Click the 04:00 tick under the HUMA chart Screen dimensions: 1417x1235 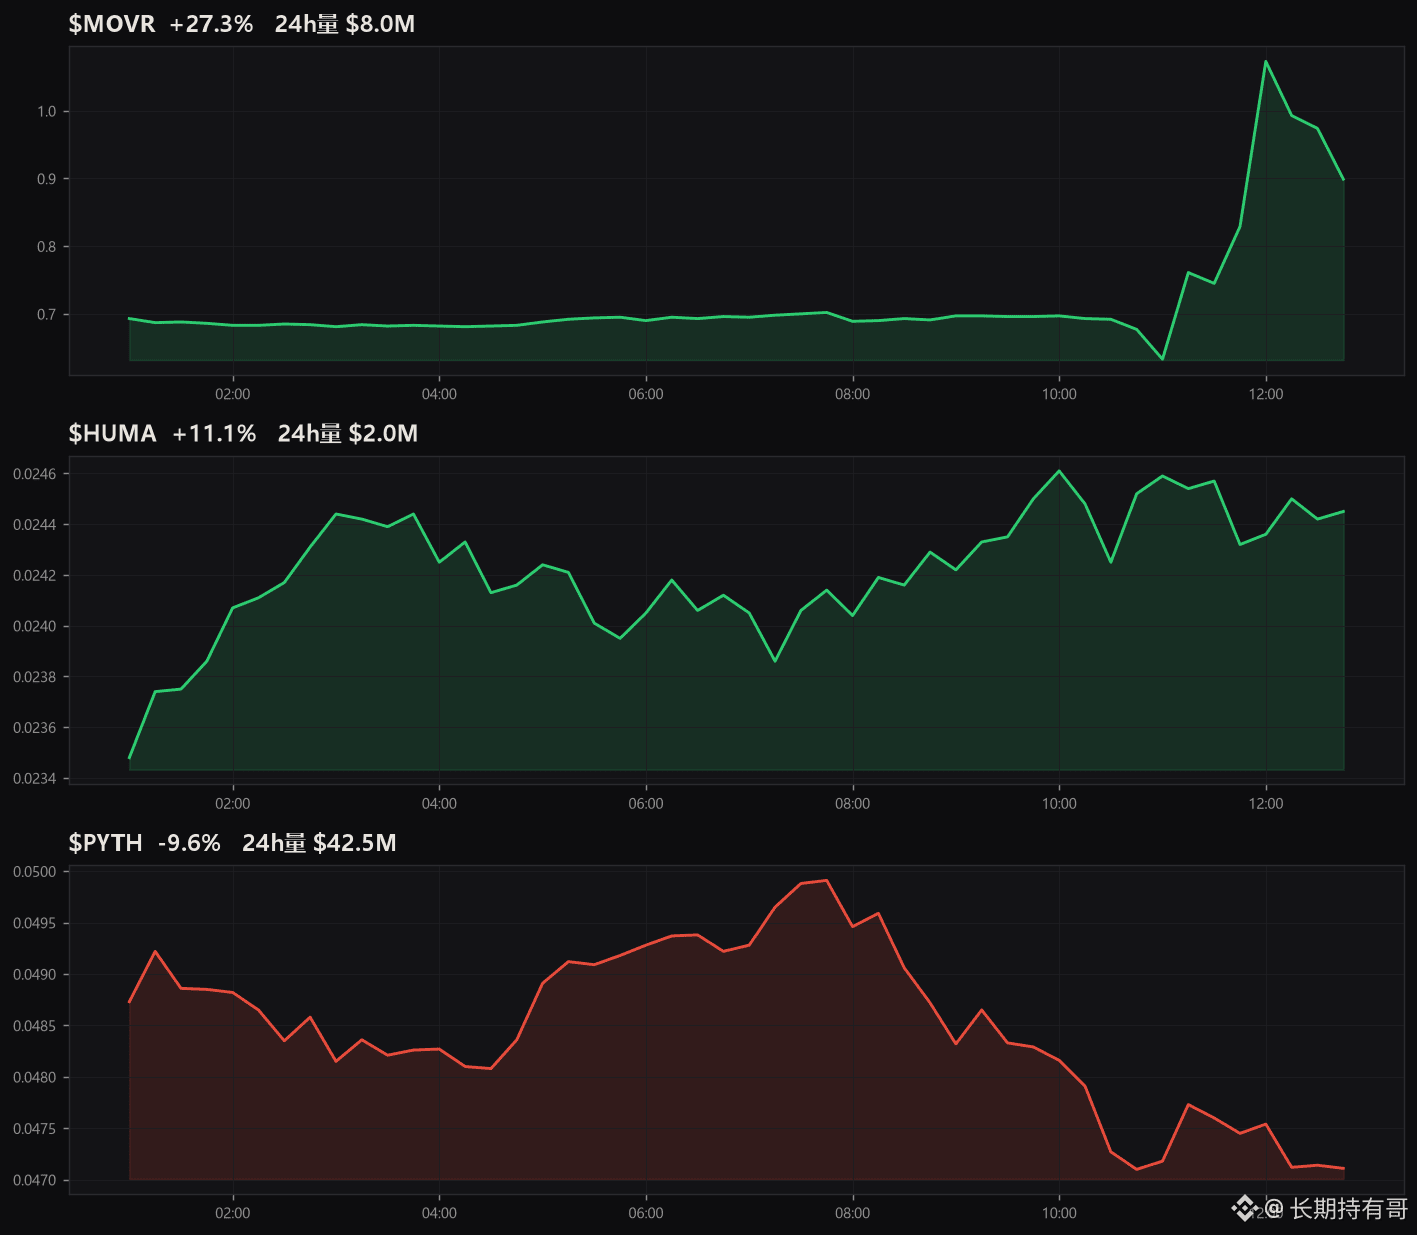click(x=439, y=804)
